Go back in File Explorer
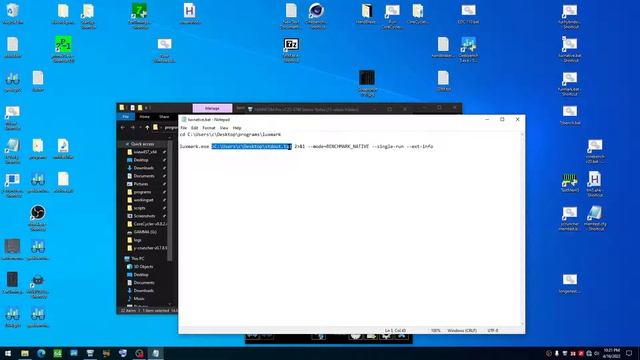The image size is (640, 360). [x=123, y=128]
